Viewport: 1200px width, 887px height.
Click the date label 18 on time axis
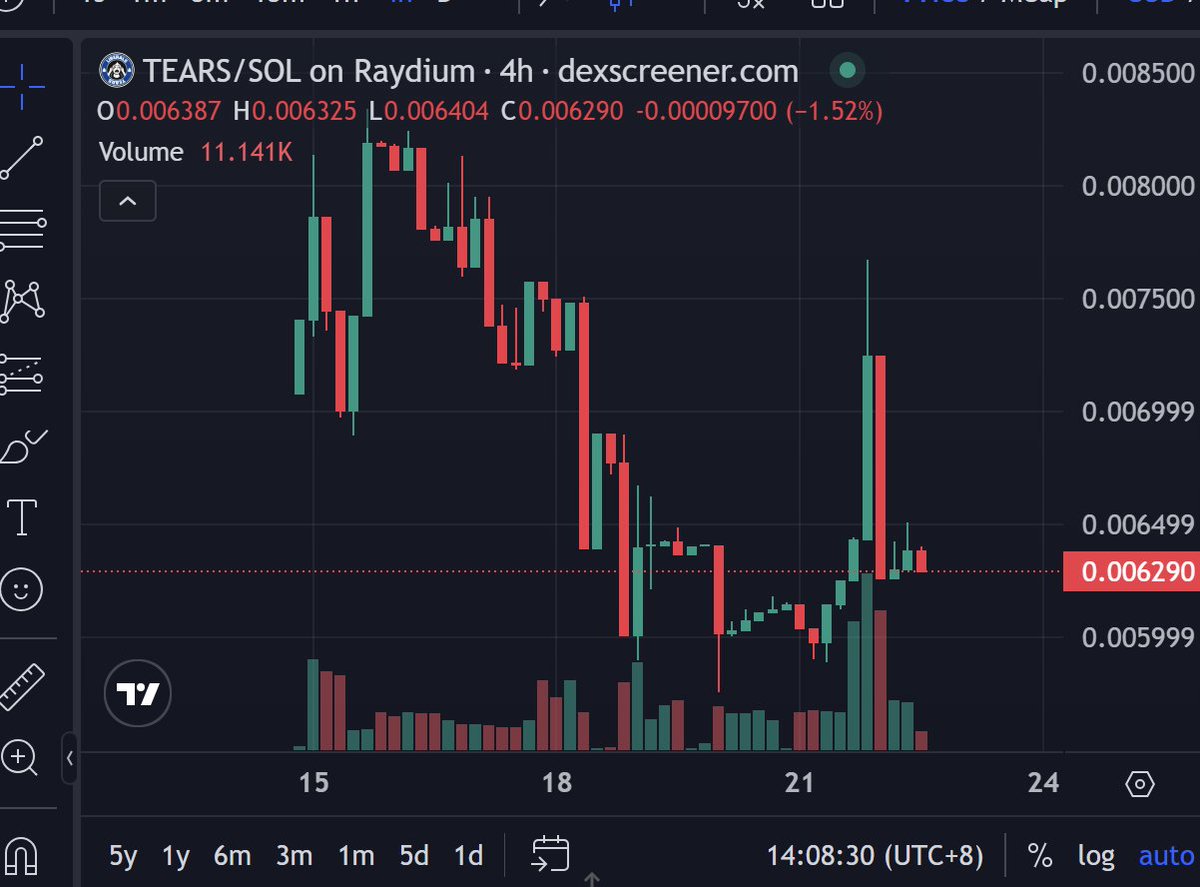556,783
